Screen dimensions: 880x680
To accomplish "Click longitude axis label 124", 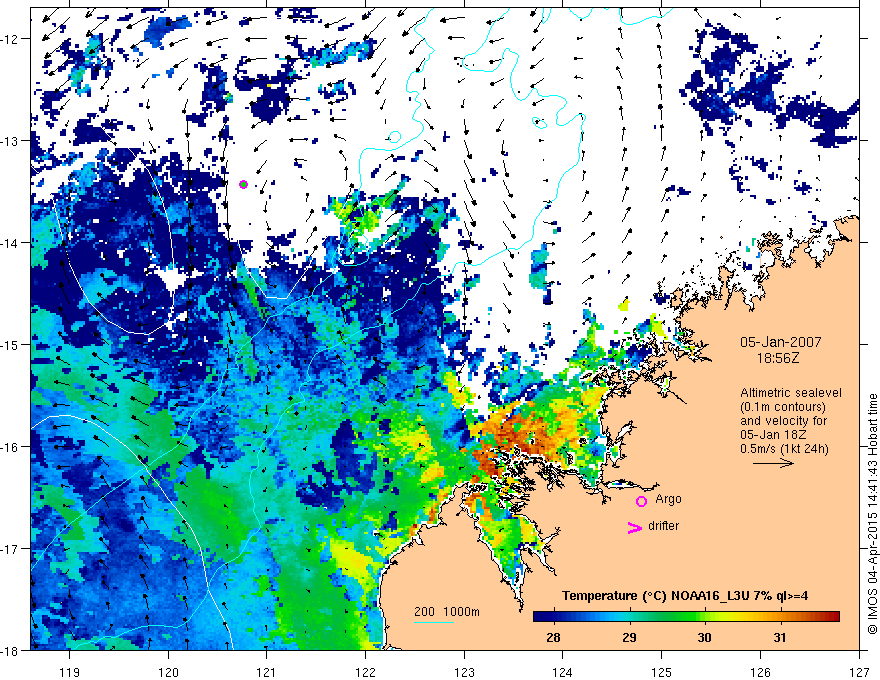I will tap(563, 672).
